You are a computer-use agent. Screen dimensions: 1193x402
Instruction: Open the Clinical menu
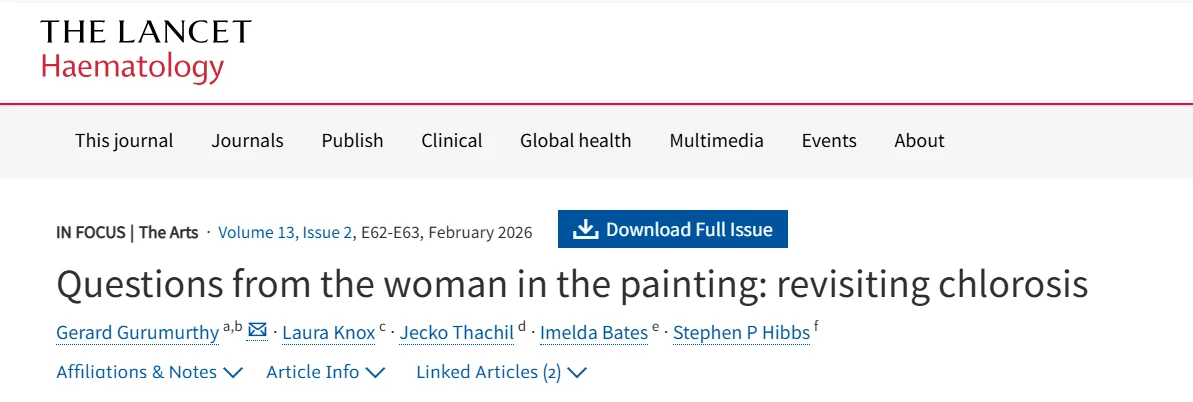point(452,141)
